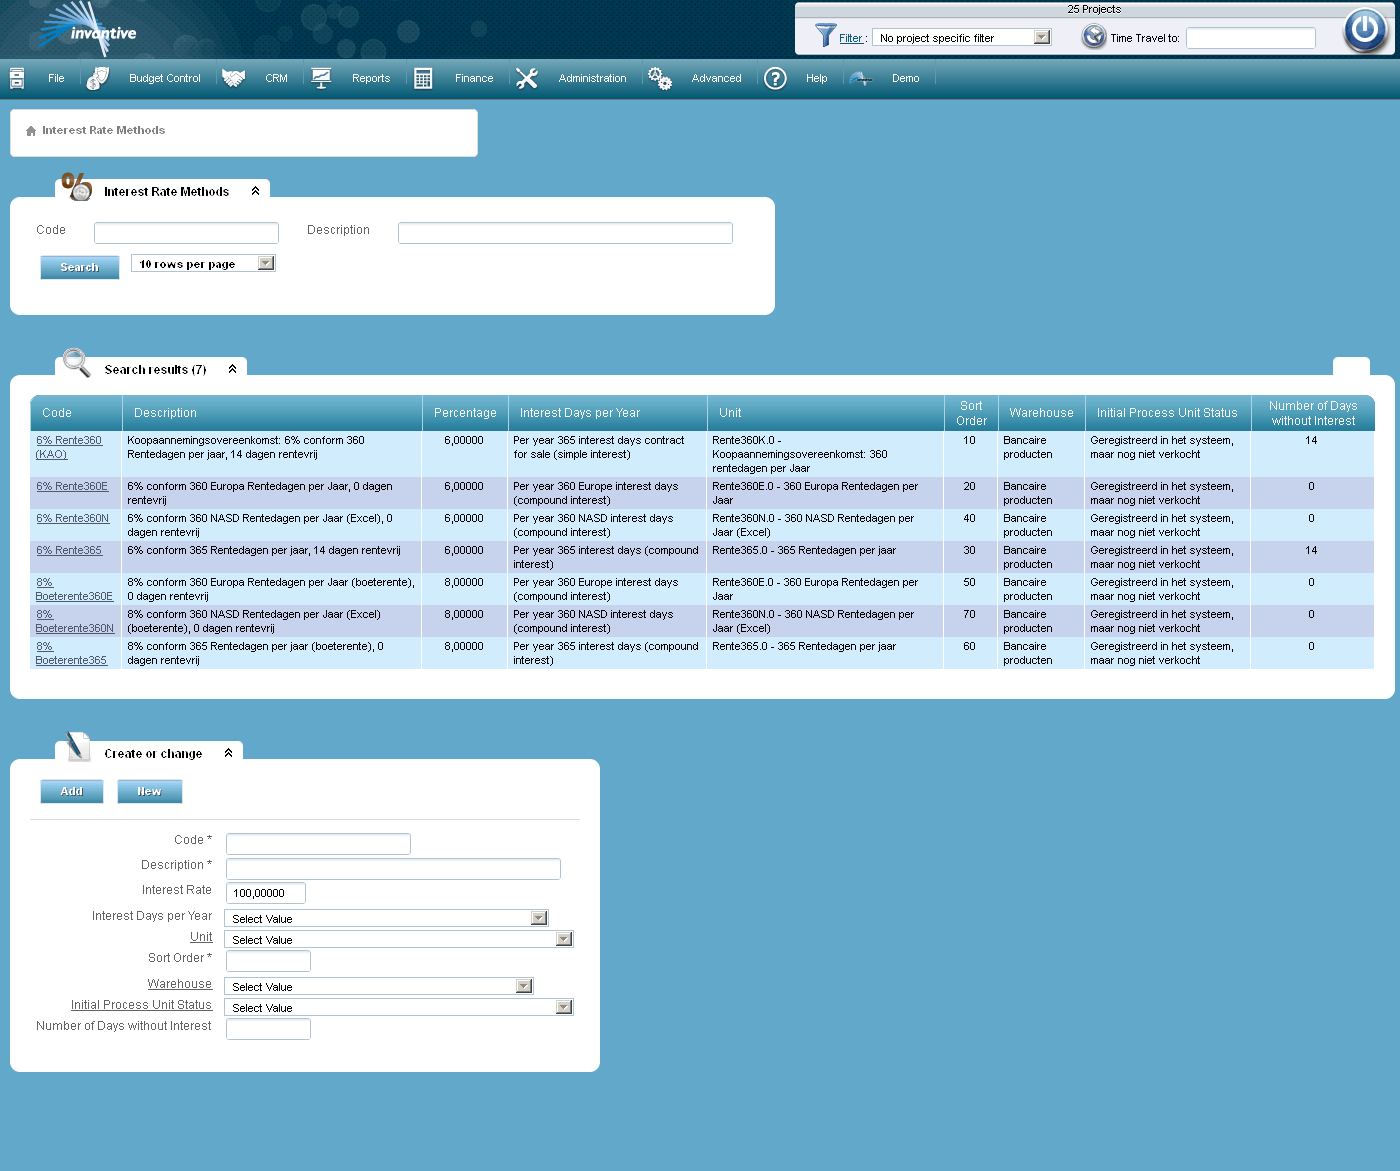
Task: Click the Advanced gears icon
Action: point(660,78)
